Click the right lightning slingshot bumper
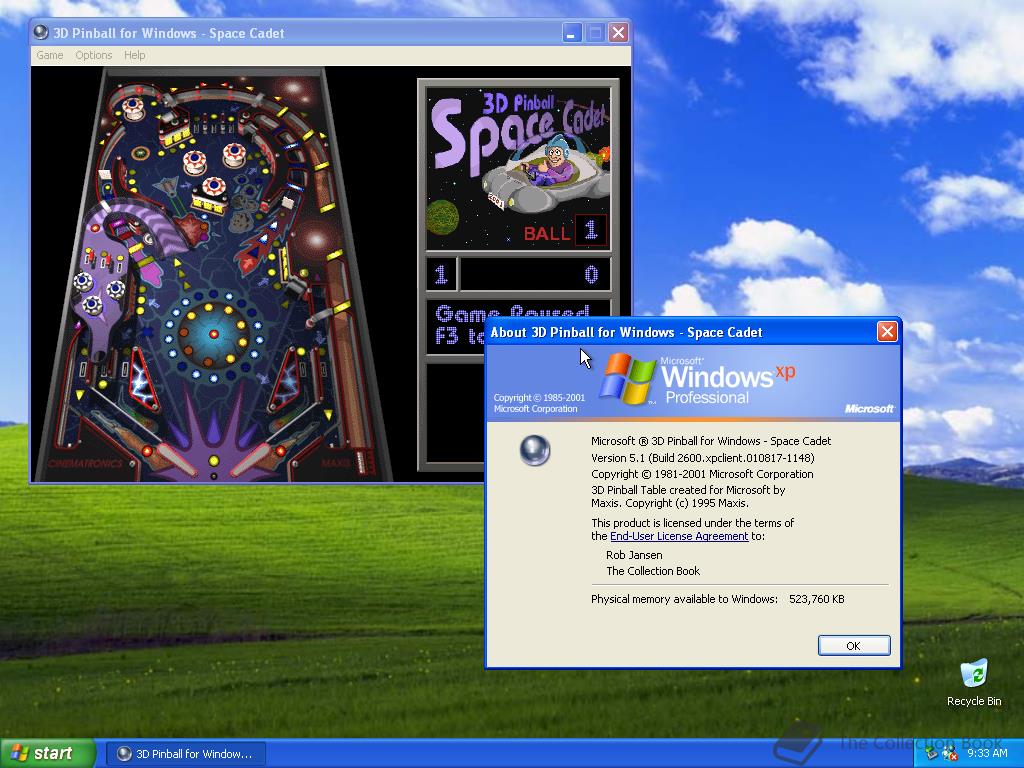1024x768 pixels. (x=285, y=379)
